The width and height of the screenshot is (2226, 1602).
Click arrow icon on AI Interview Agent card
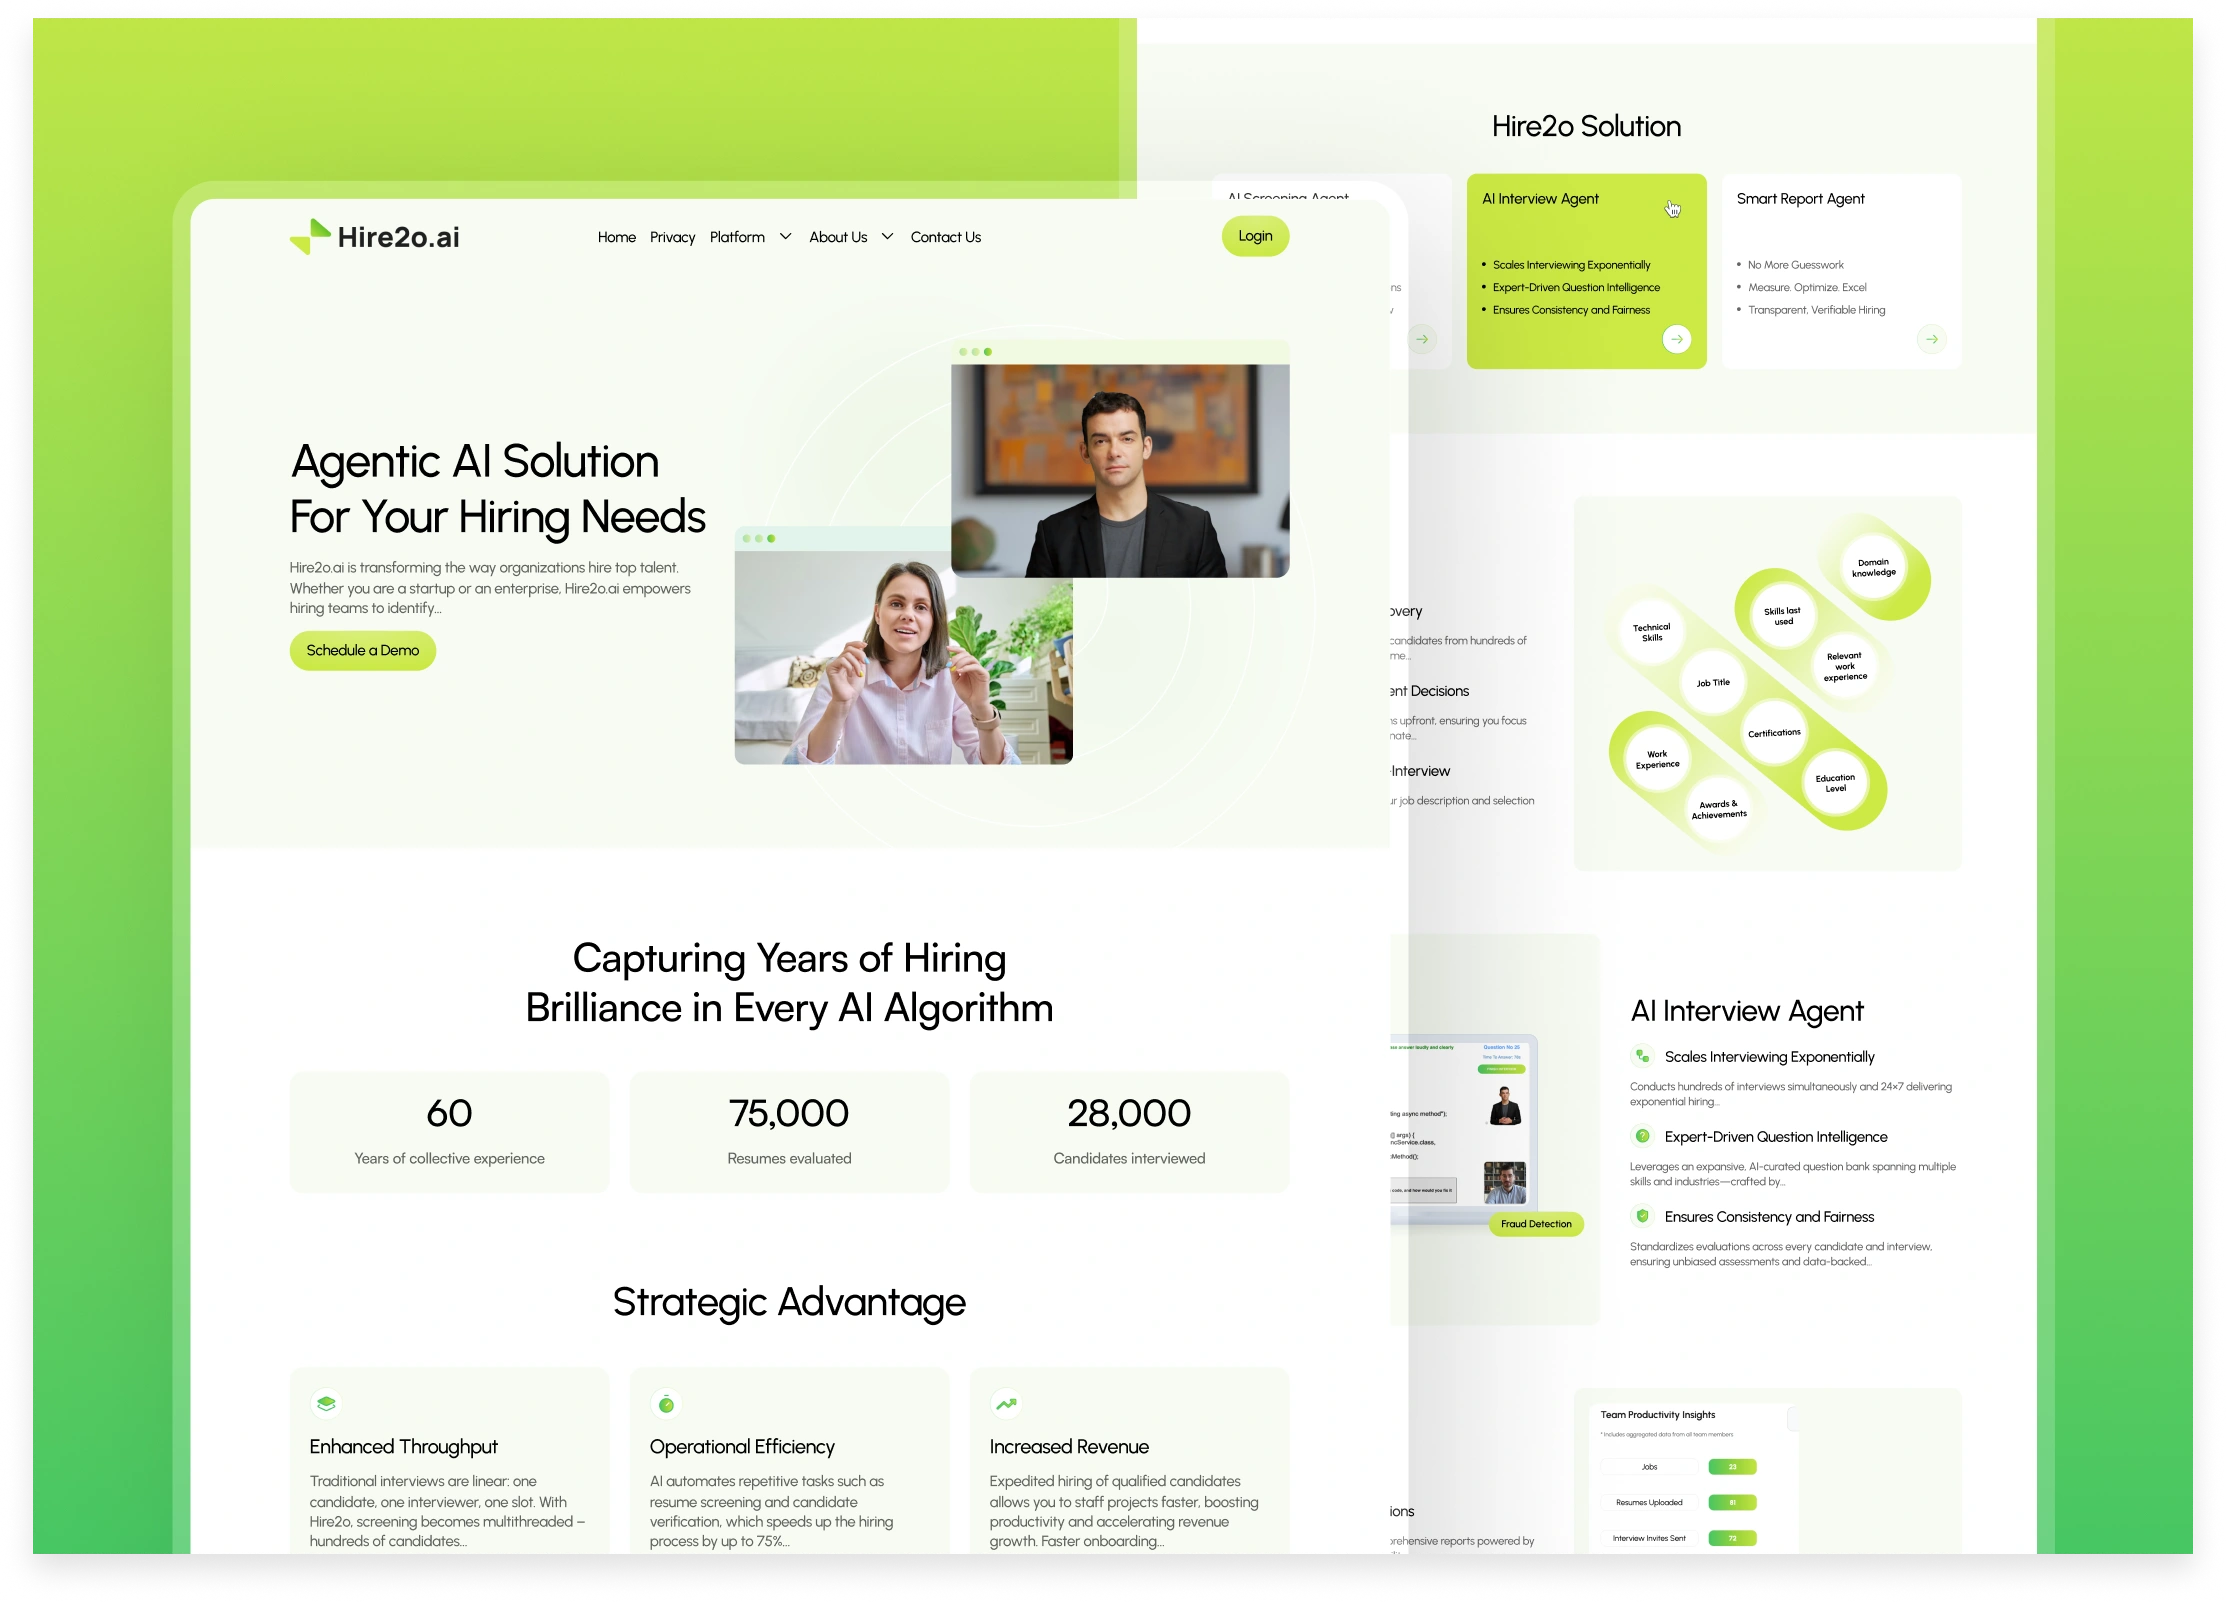1676,339
